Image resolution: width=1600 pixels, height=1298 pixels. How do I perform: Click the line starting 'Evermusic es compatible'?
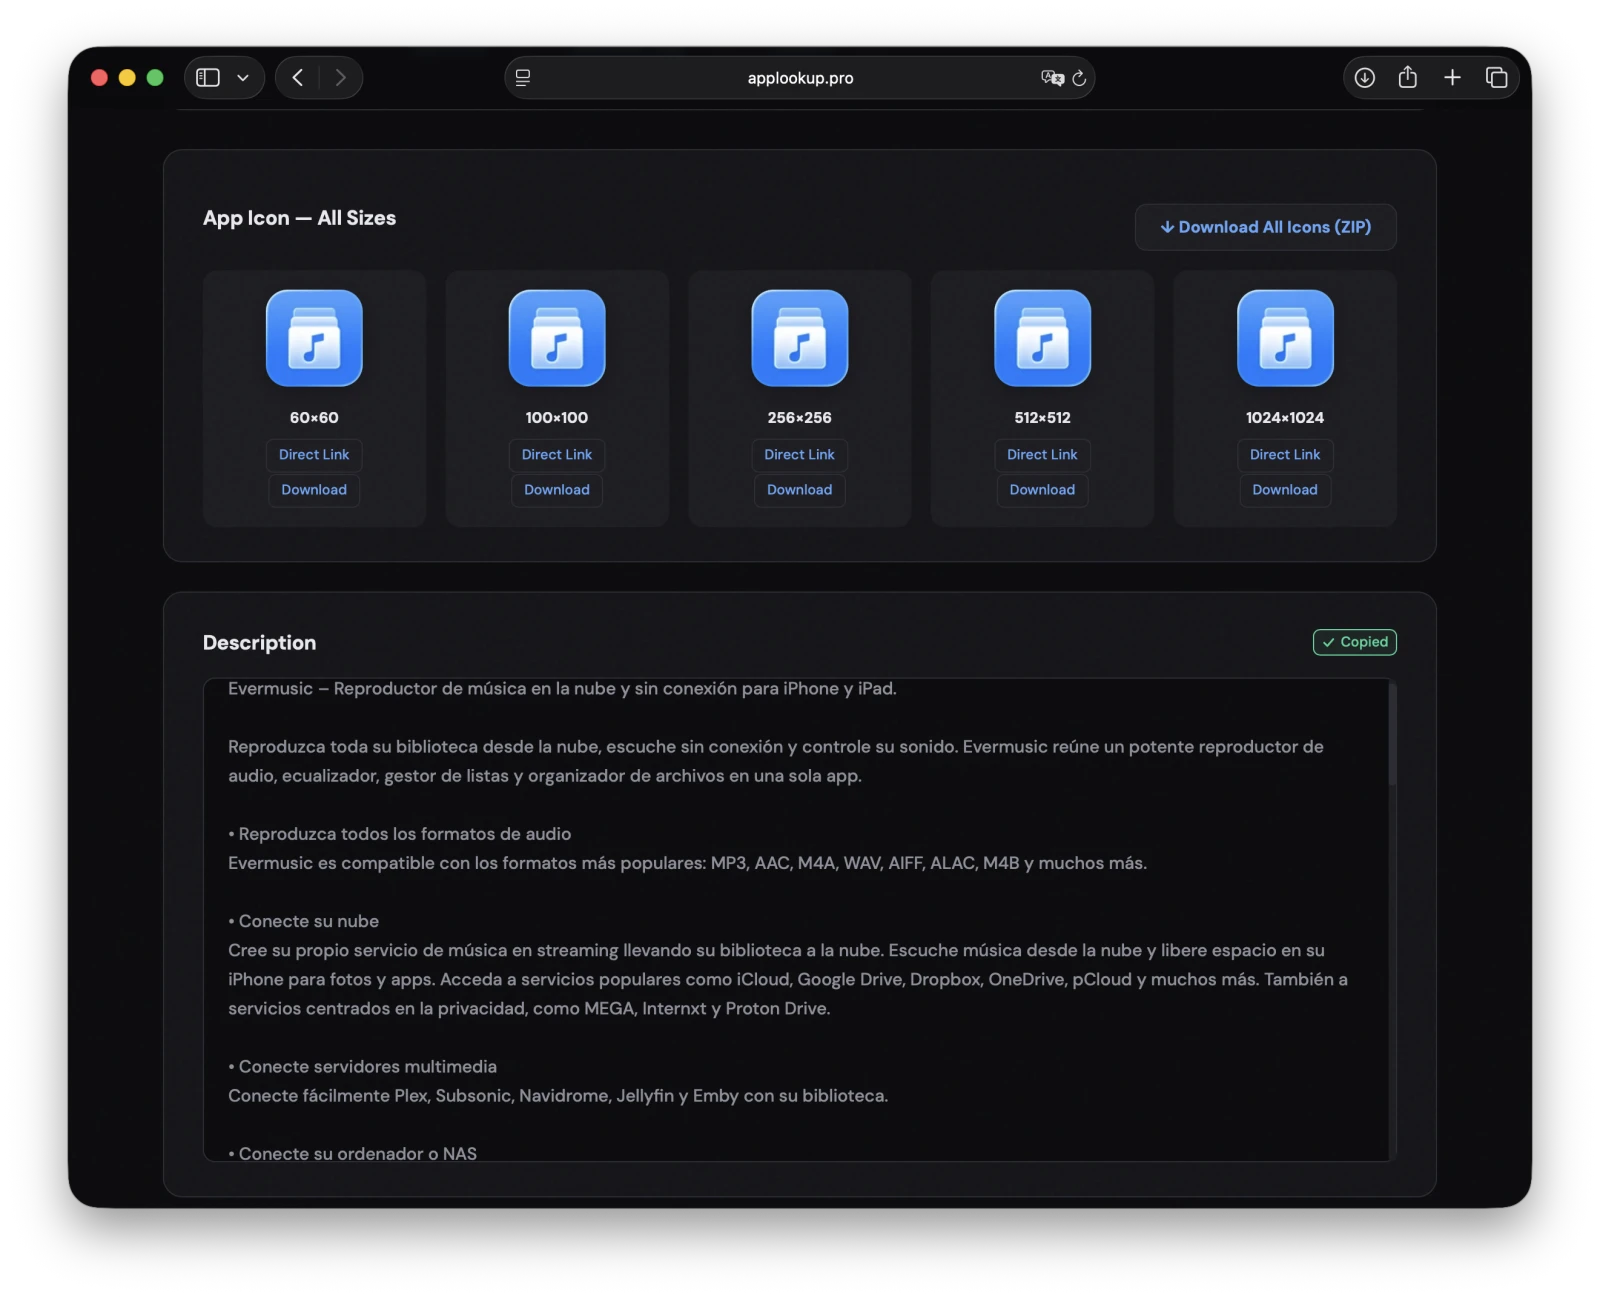[x=687, y=863]
